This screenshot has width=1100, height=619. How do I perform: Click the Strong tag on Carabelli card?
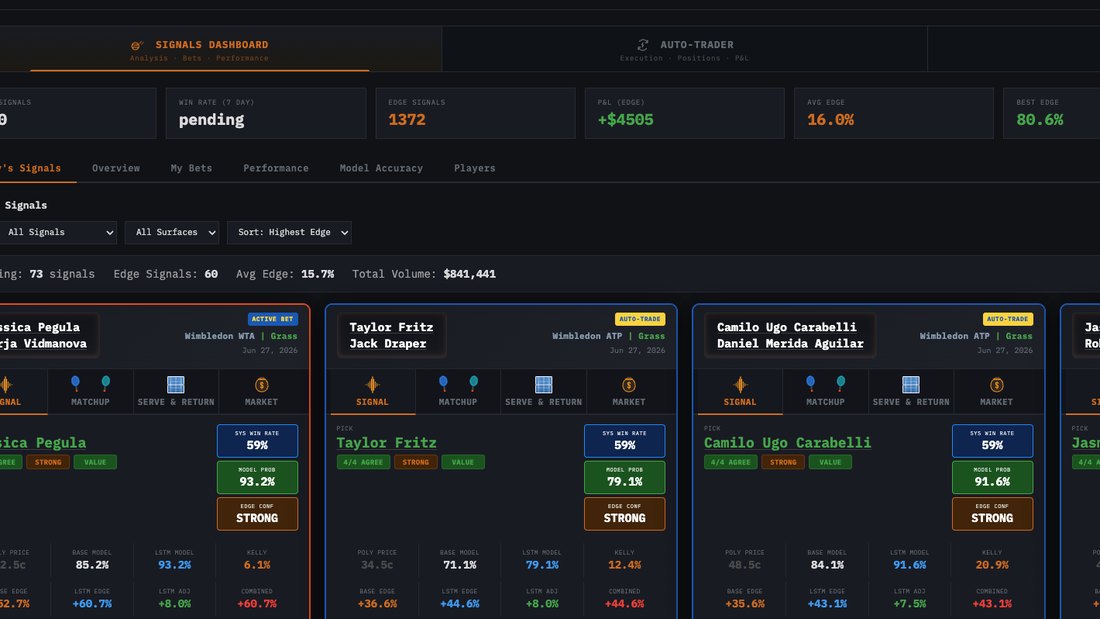[783, 462]
